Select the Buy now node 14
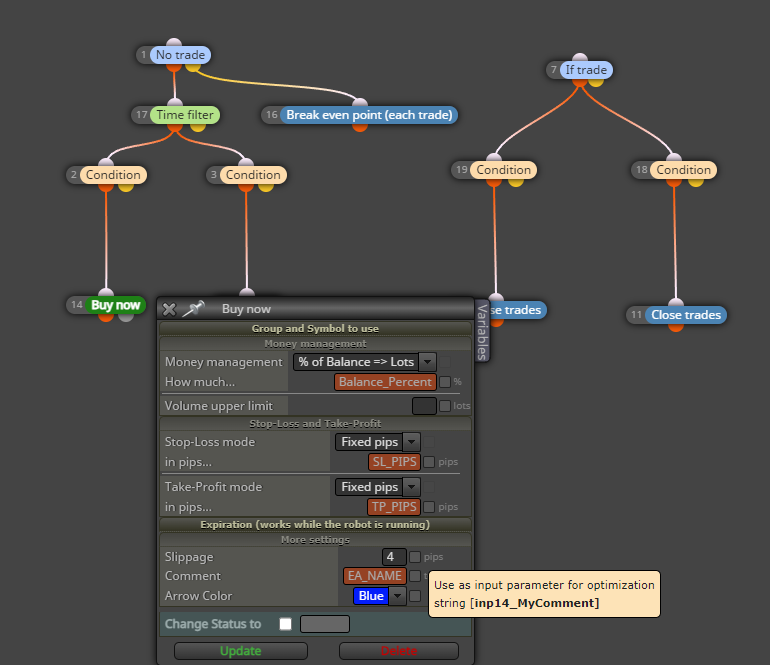770x665 pixels. [115, 305]
